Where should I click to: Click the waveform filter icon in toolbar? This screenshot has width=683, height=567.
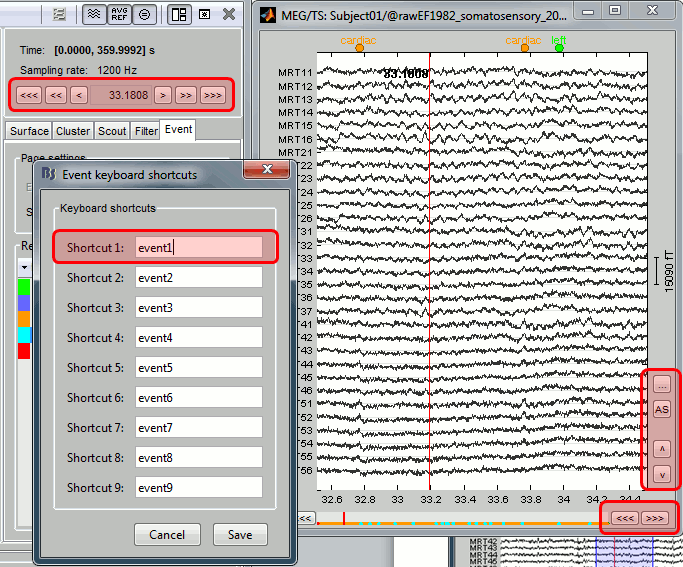(x=93, y=14)
